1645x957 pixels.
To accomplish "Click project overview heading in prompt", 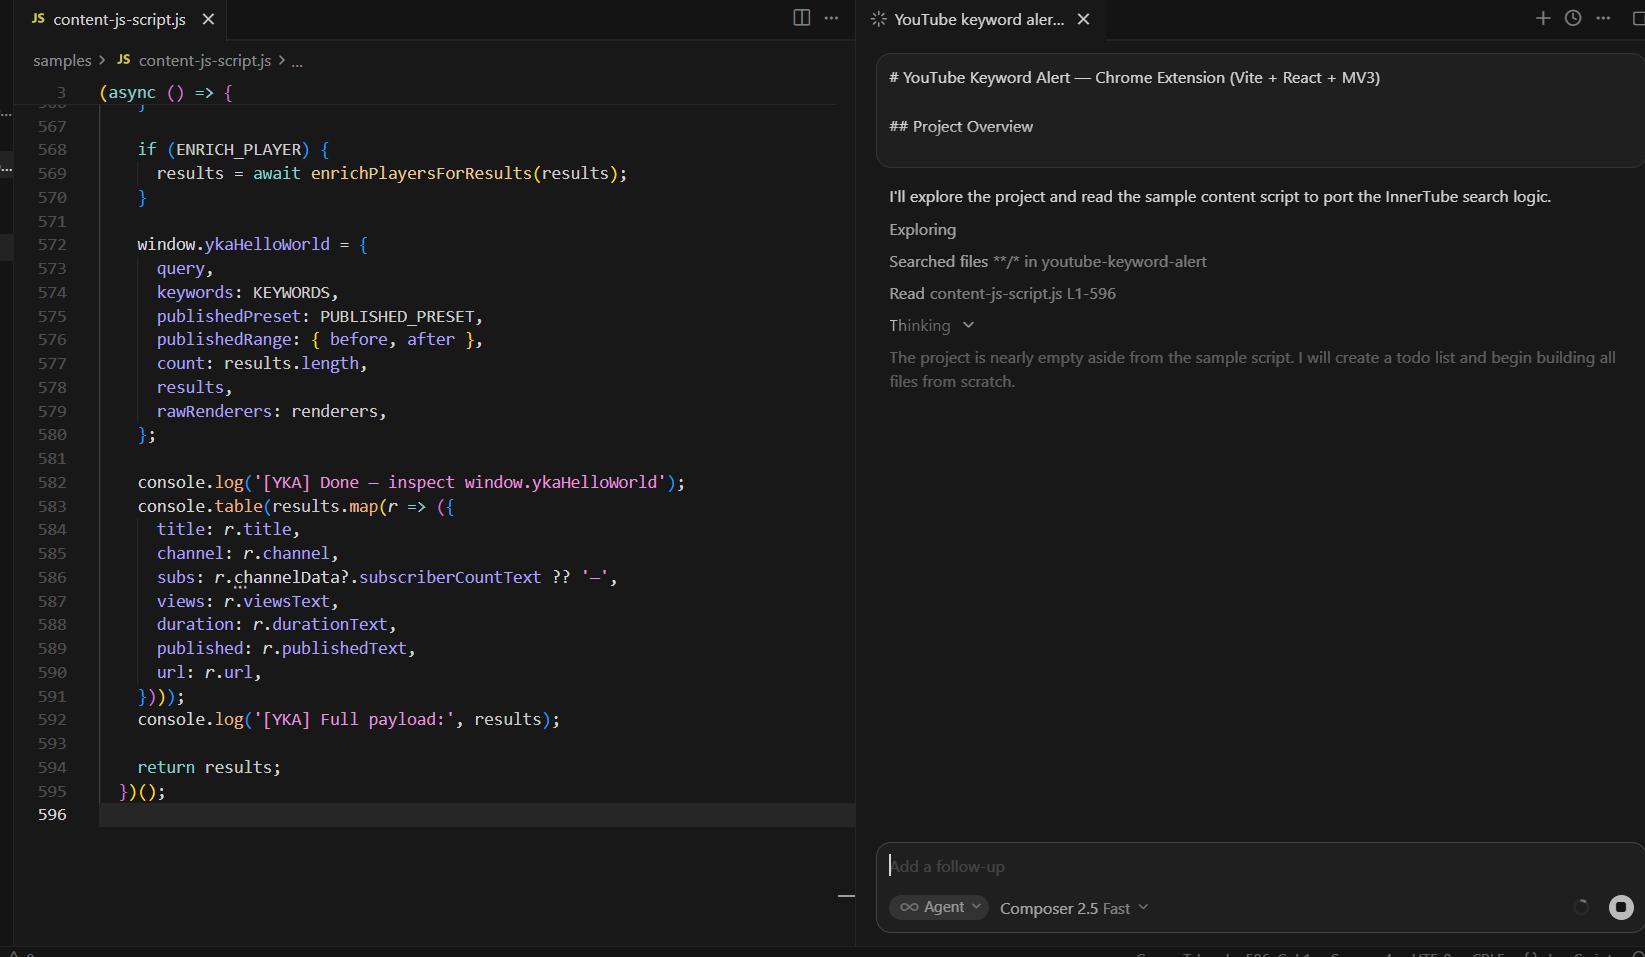I will point(961,126).
